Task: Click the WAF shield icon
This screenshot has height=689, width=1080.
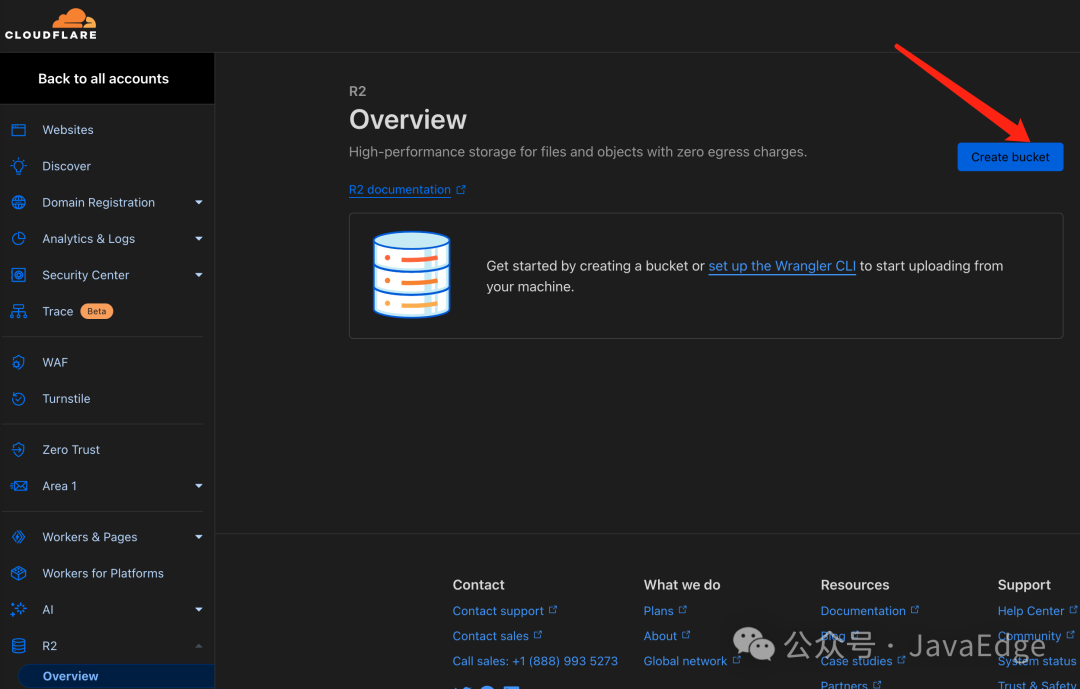Action: (x=19, y=362)
